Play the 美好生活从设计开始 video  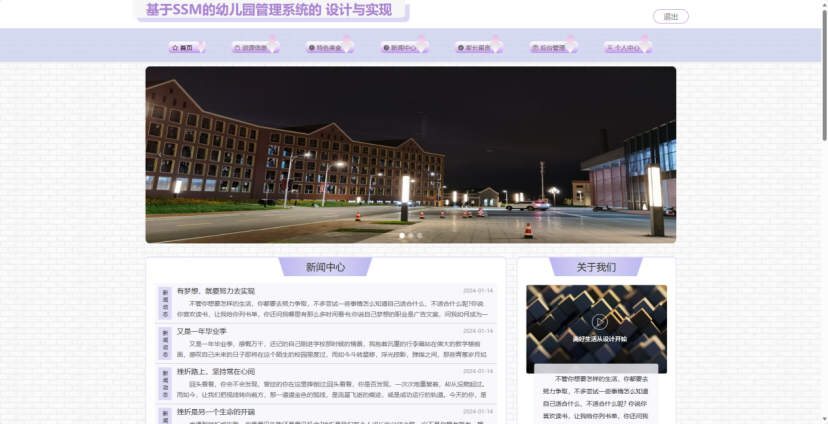click(599, 322)
